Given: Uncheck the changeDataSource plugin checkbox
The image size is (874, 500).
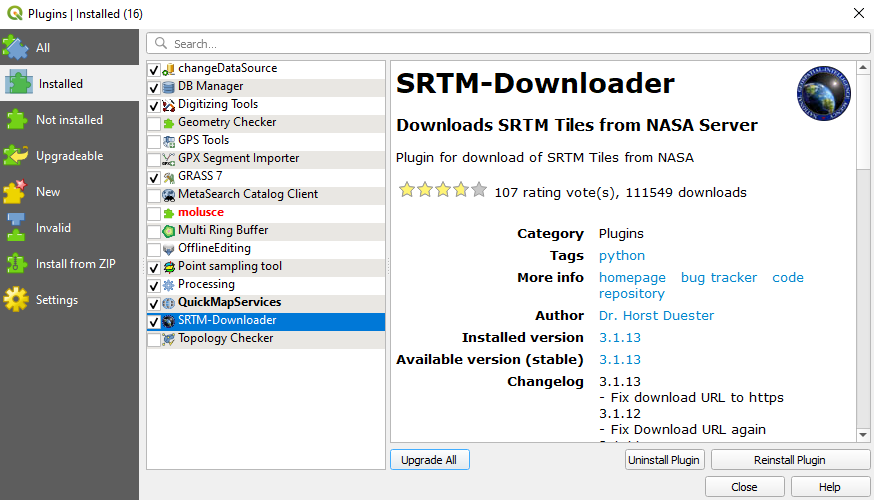Looking at the screenshot, I should 154,70.
